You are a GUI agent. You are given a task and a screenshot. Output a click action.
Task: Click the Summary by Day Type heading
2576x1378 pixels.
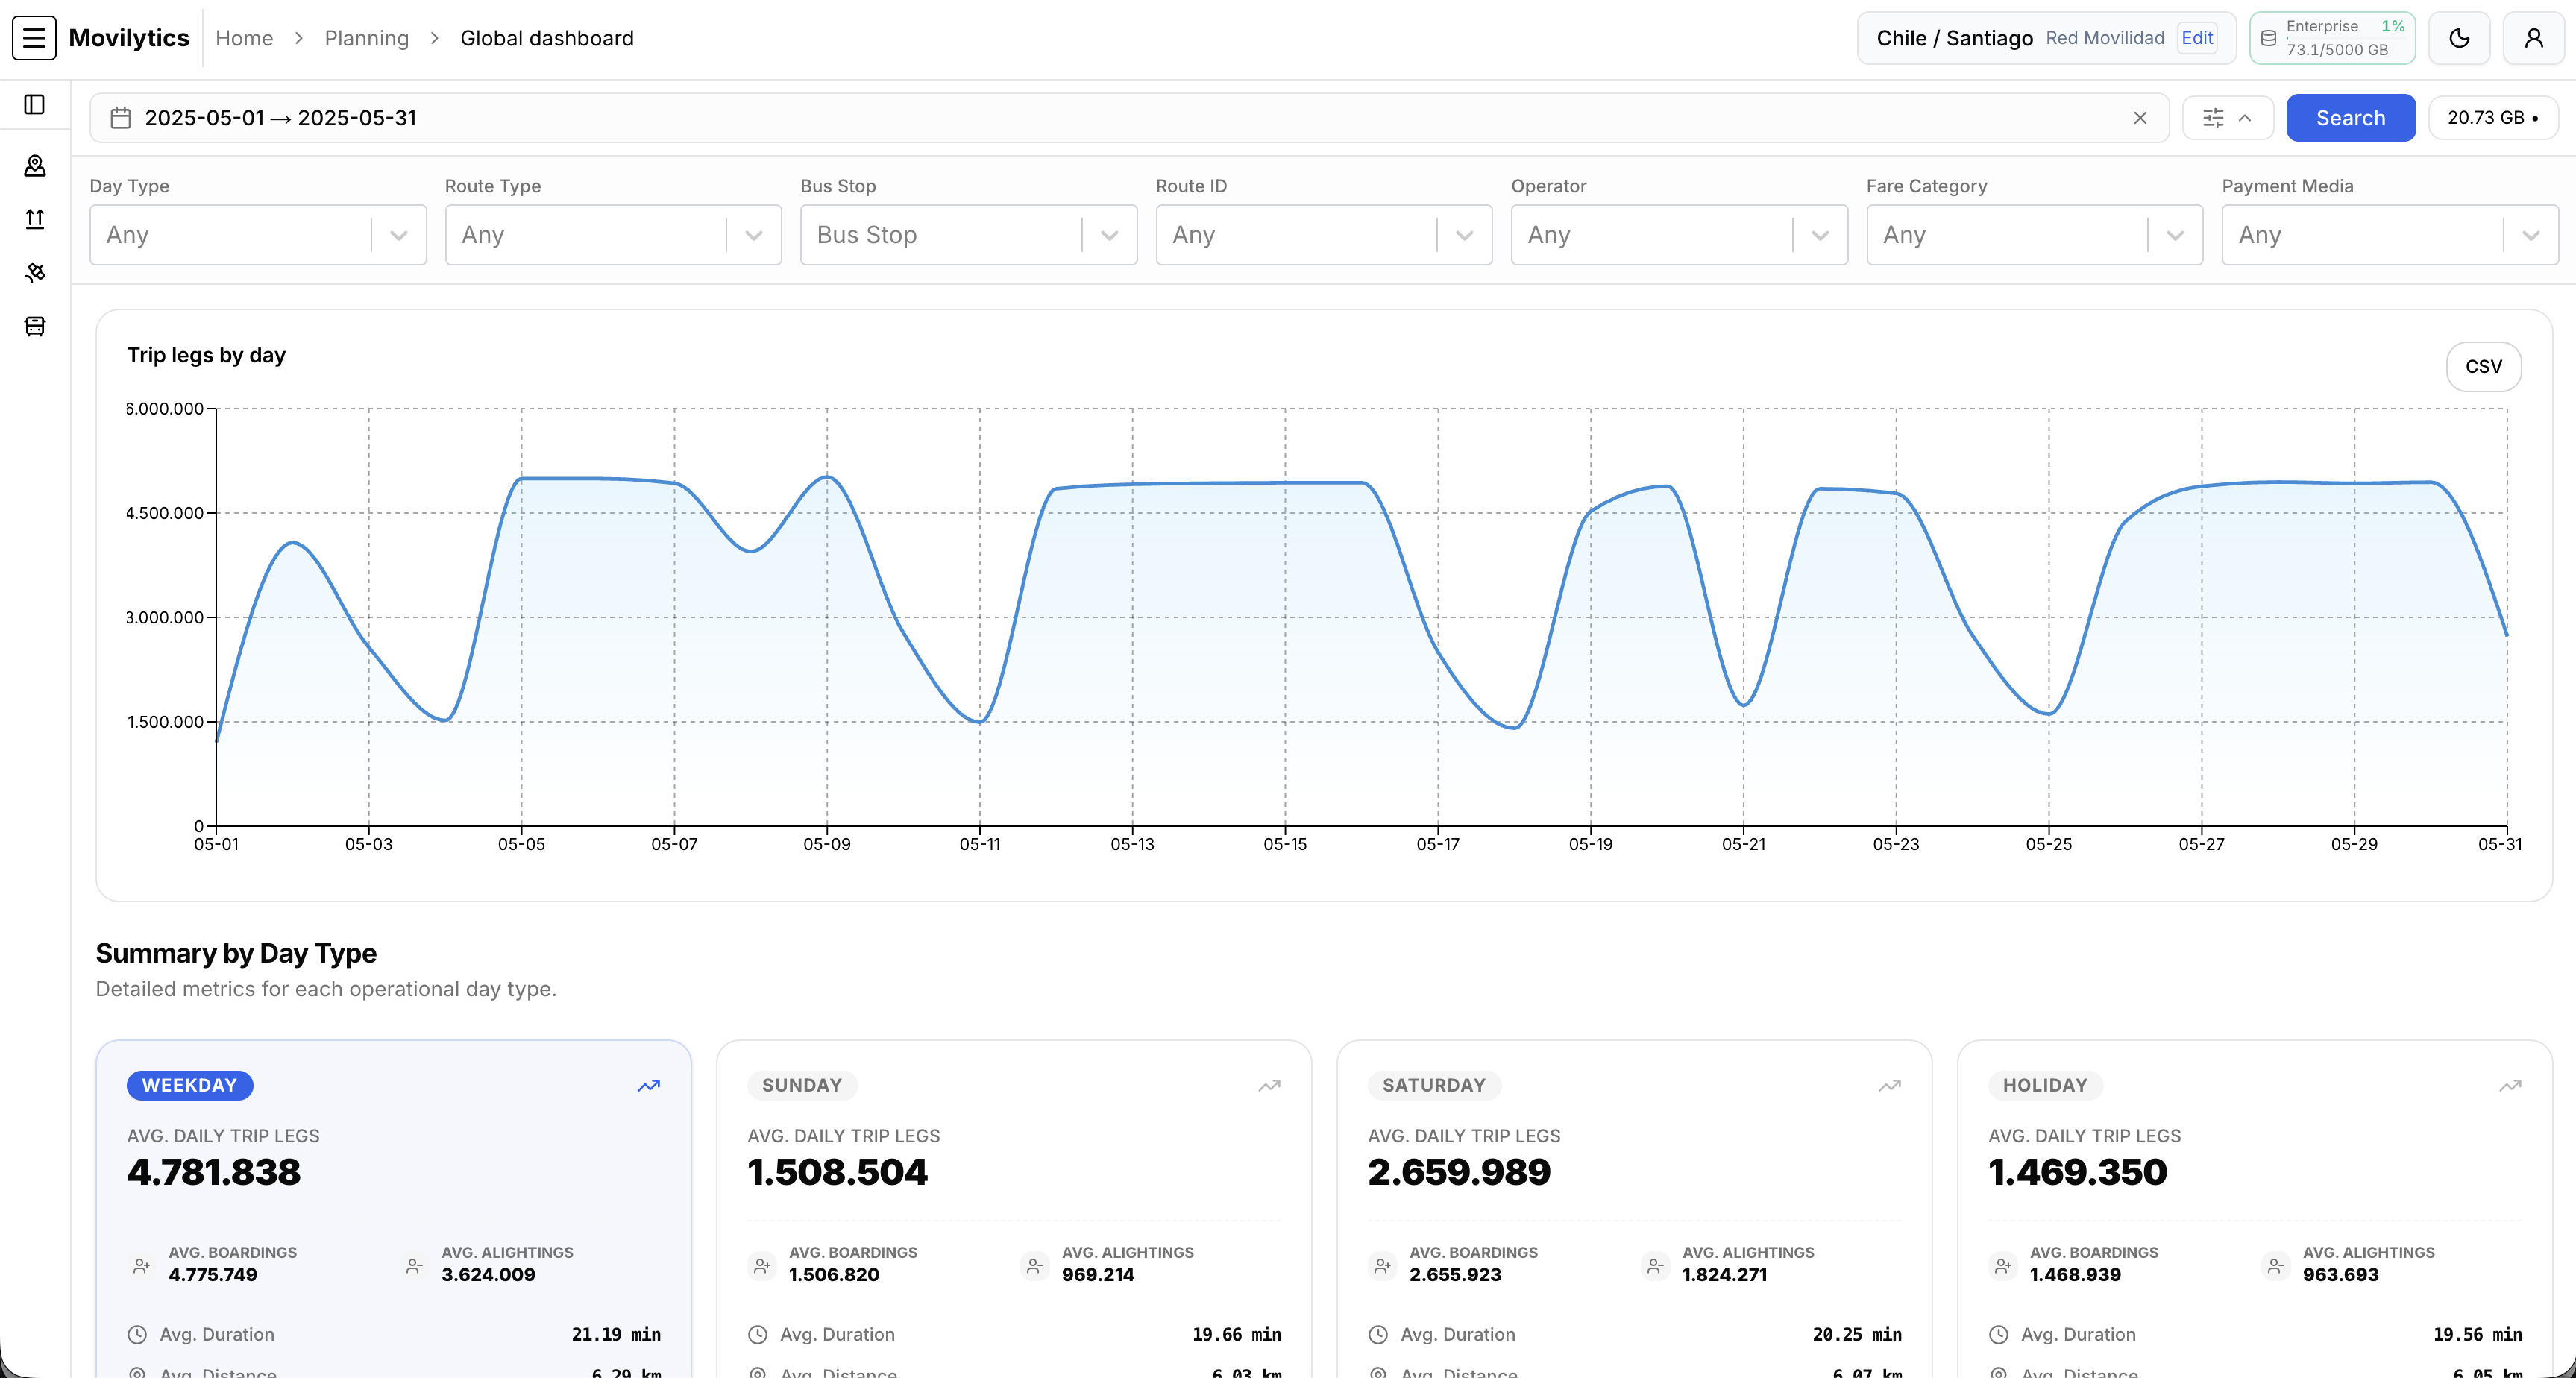236,954
